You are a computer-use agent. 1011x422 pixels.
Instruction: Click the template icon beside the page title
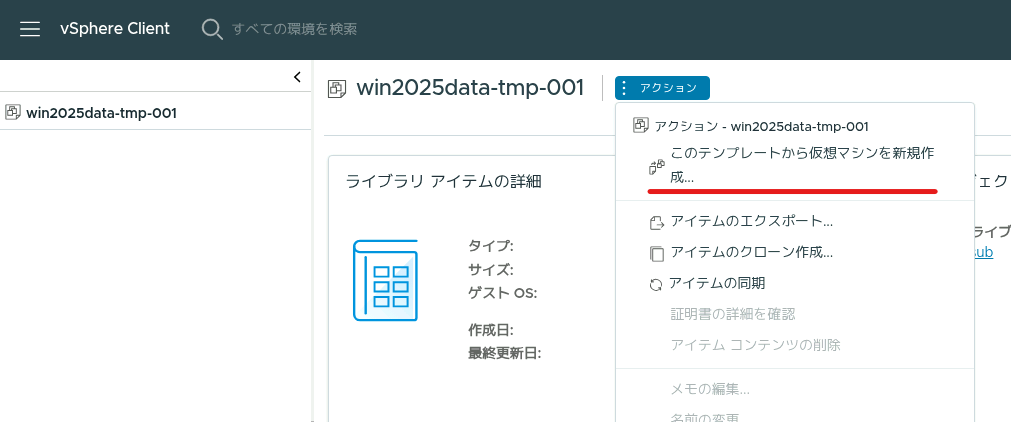337,88
